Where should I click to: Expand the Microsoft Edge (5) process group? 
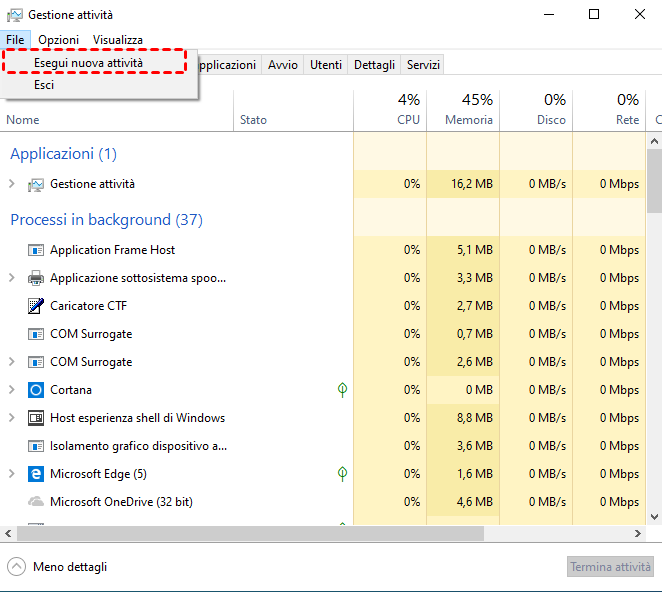click(x=12, y=474)
